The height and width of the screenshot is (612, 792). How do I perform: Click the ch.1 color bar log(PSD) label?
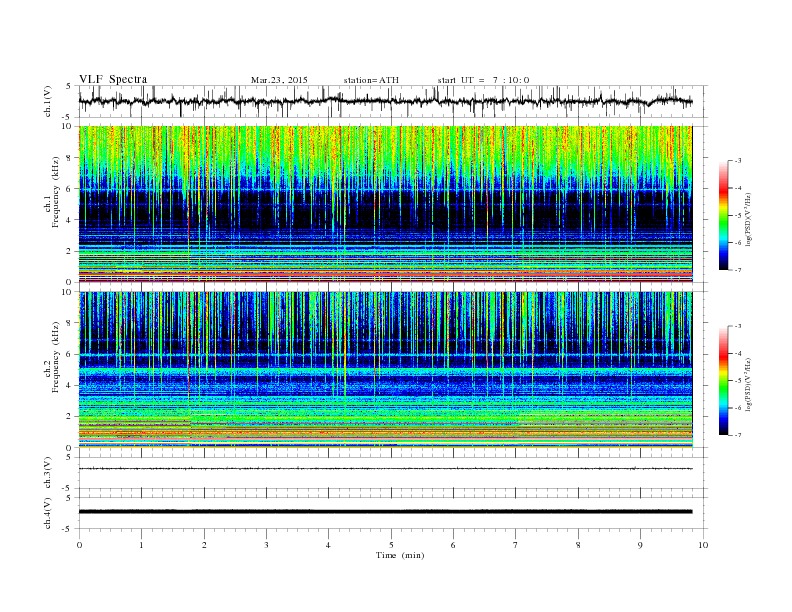tap(750, 220)
